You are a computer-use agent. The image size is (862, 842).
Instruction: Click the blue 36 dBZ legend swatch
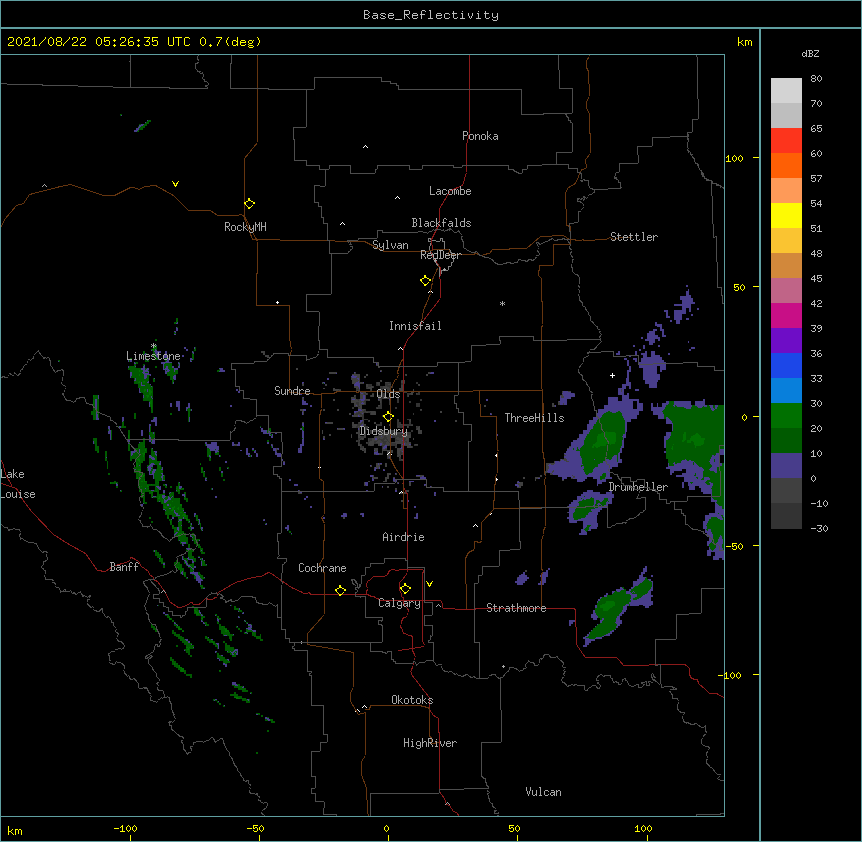click(x=786, y=365)
